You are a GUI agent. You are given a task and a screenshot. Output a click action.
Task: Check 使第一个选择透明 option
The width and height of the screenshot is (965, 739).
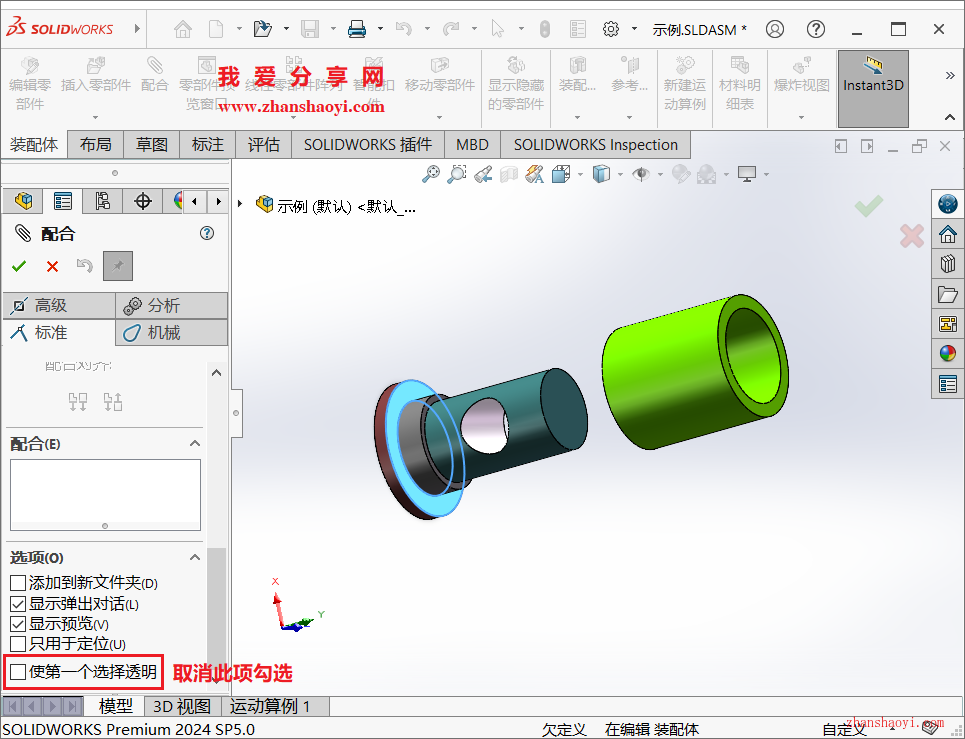18,671
